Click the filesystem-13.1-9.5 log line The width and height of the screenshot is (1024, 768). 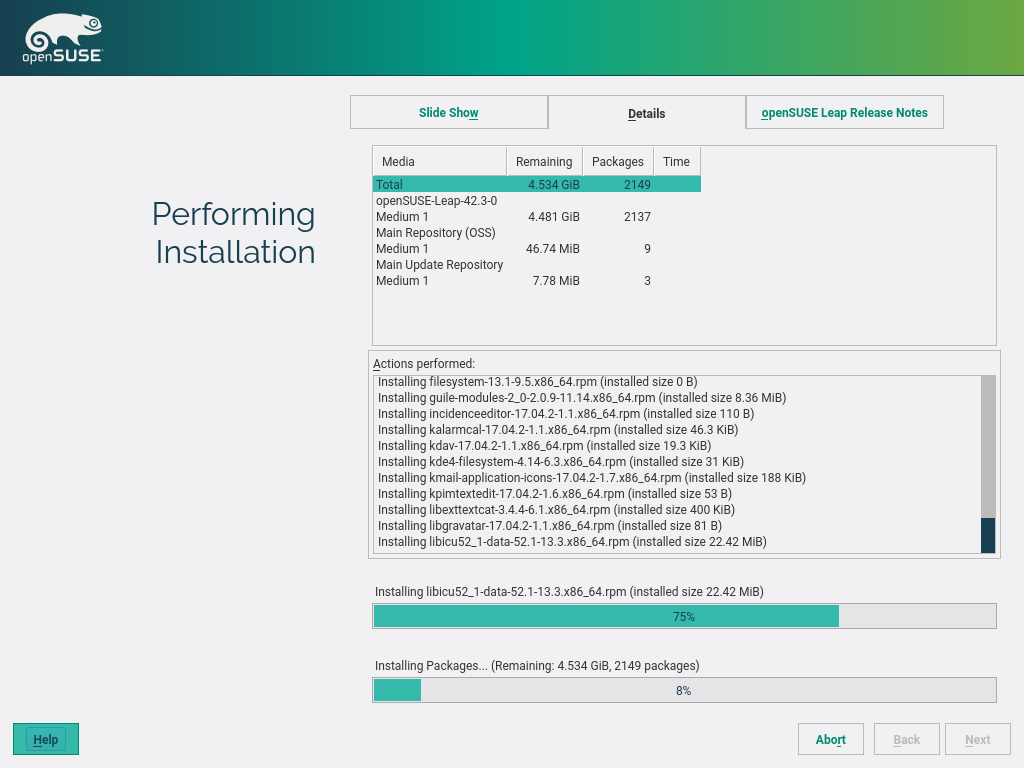pyautogui.click(x=537, y=381)
